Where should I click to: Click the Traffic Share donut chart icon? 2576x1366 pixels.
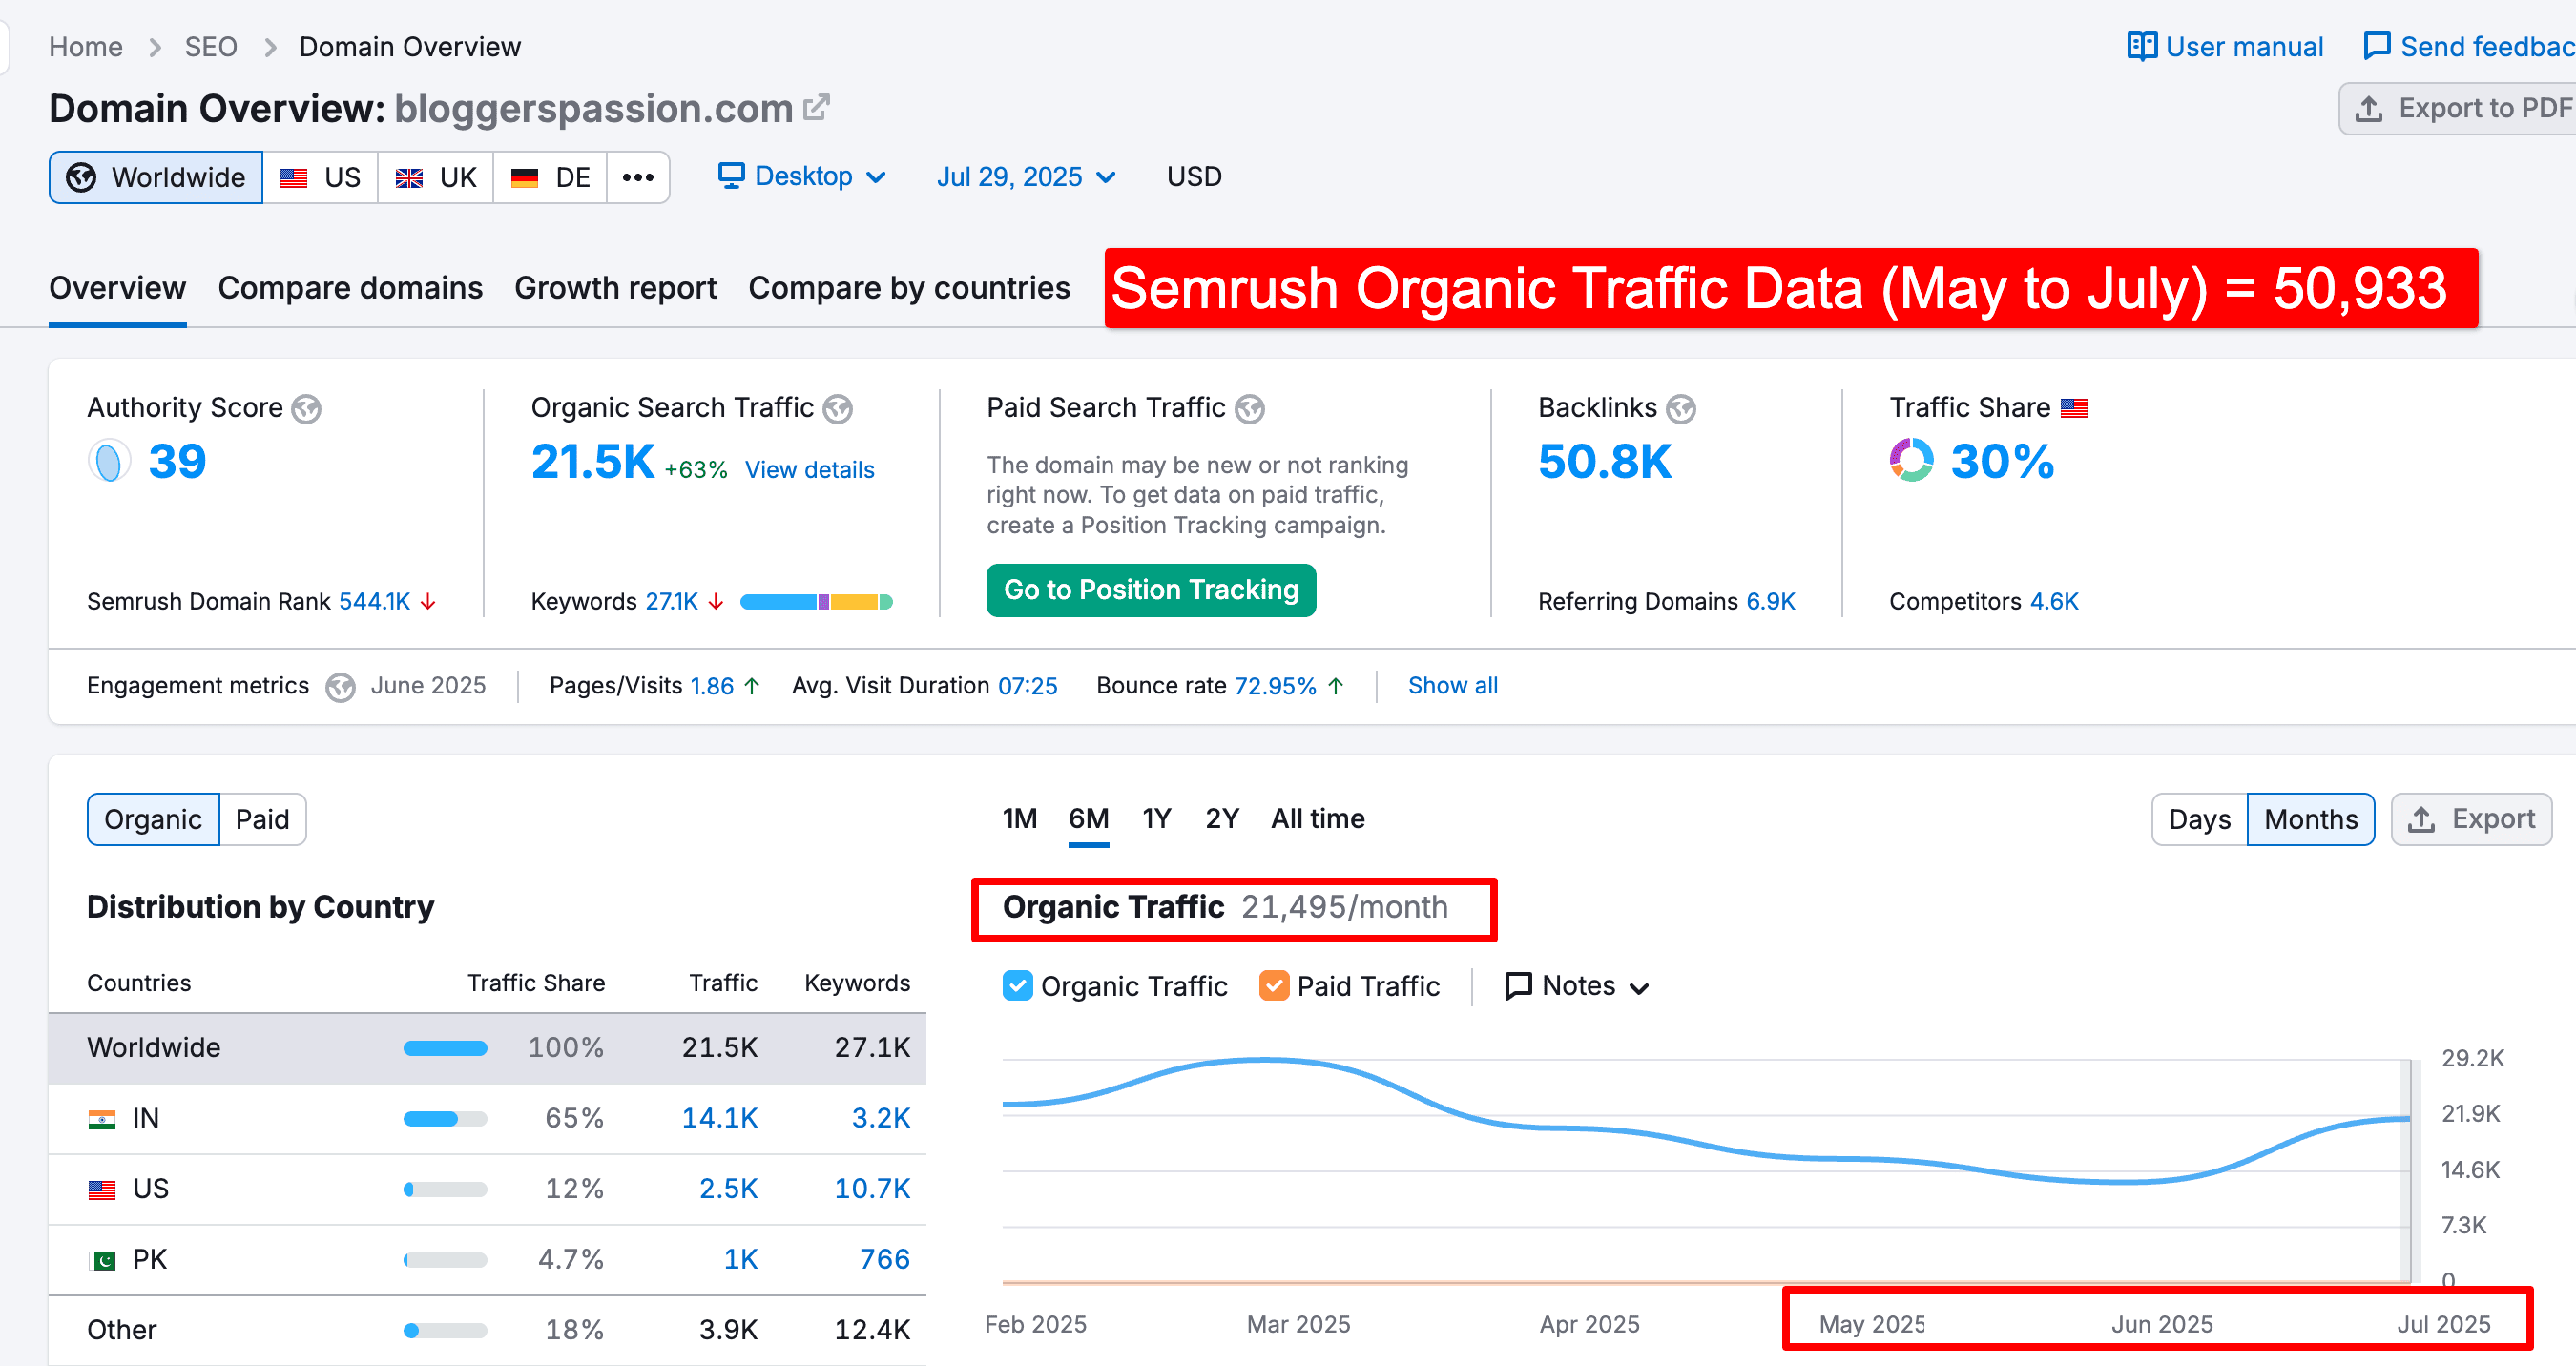coord(1911,461)
